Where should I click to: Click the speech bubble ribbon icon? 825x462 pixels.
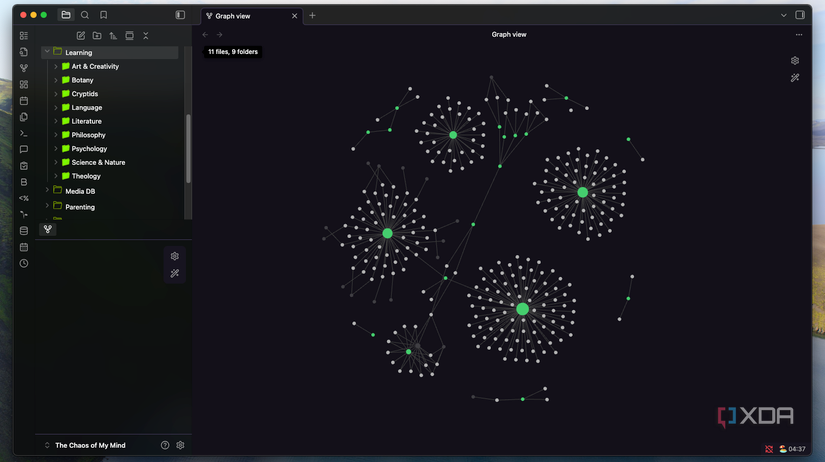(24, 149)
